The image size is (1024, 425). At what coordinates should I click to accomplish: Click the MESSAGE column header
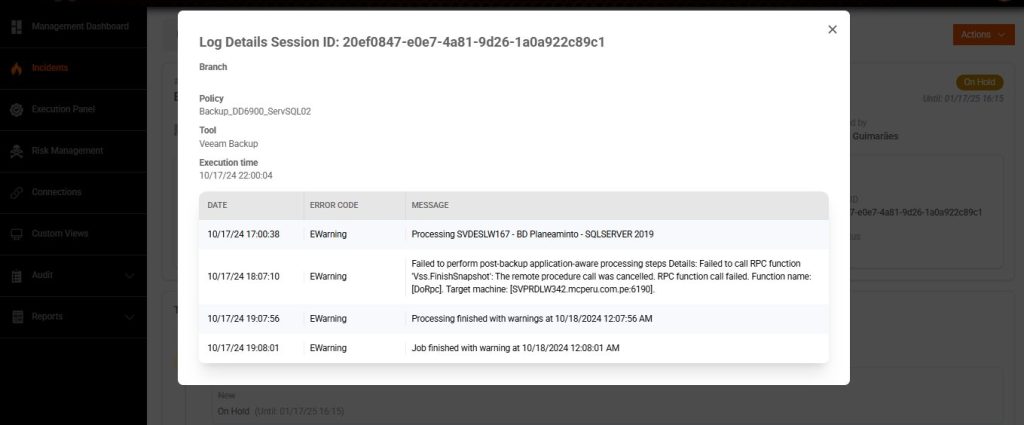[x=430, y=205]
